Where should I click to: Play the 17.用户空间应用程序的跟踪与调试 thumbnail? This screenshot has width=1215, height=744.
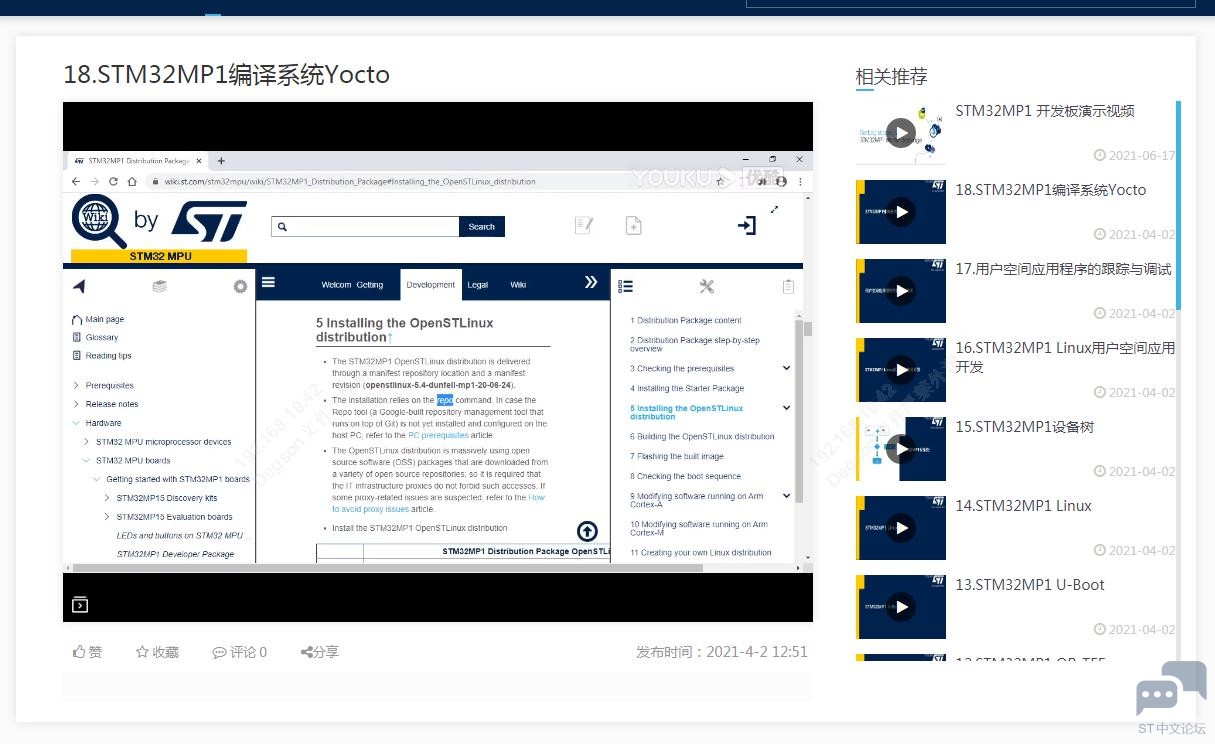pyautogui.click(x=901, y=291)
